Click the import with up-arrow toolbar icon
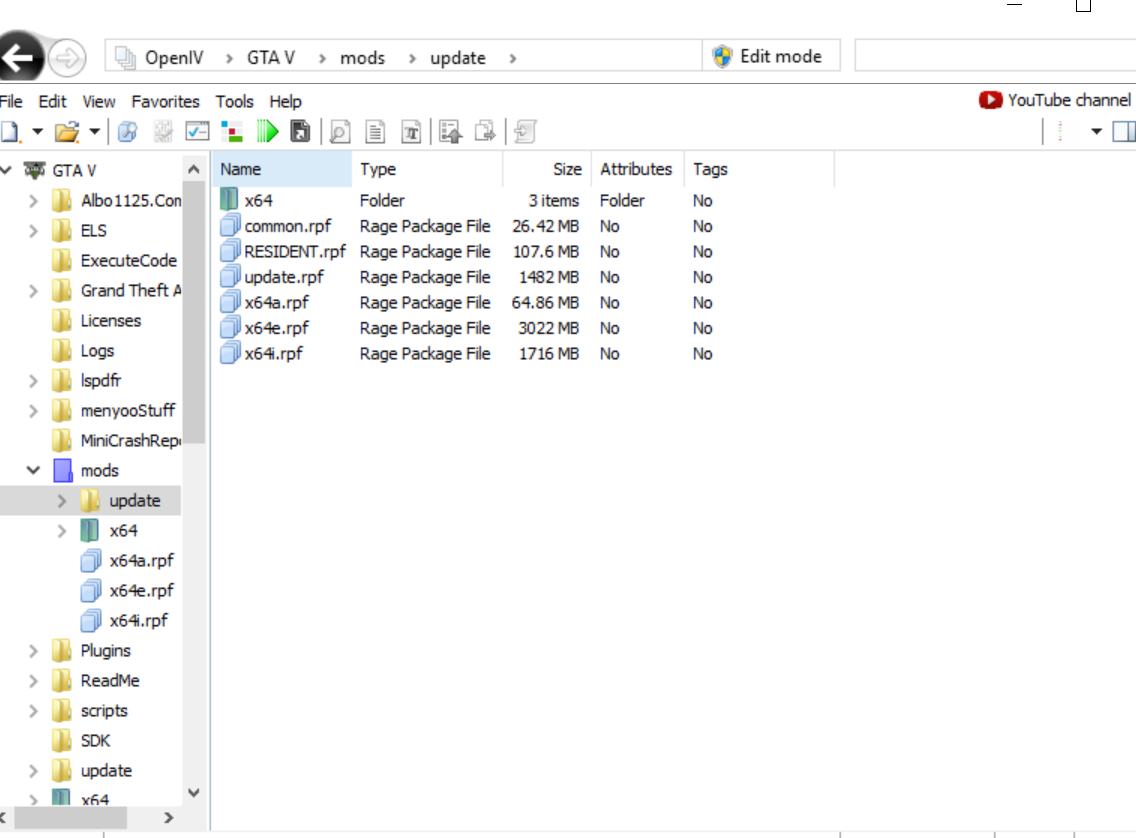1136x838 pixels. point(450,132)
